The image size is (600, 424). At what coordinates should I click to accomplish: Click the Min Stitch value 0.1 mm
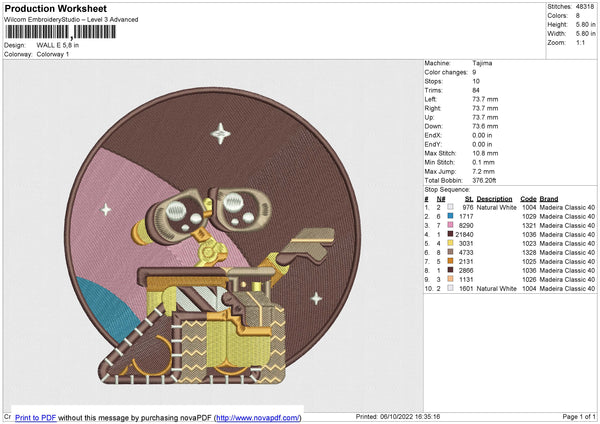click(483, 162)
